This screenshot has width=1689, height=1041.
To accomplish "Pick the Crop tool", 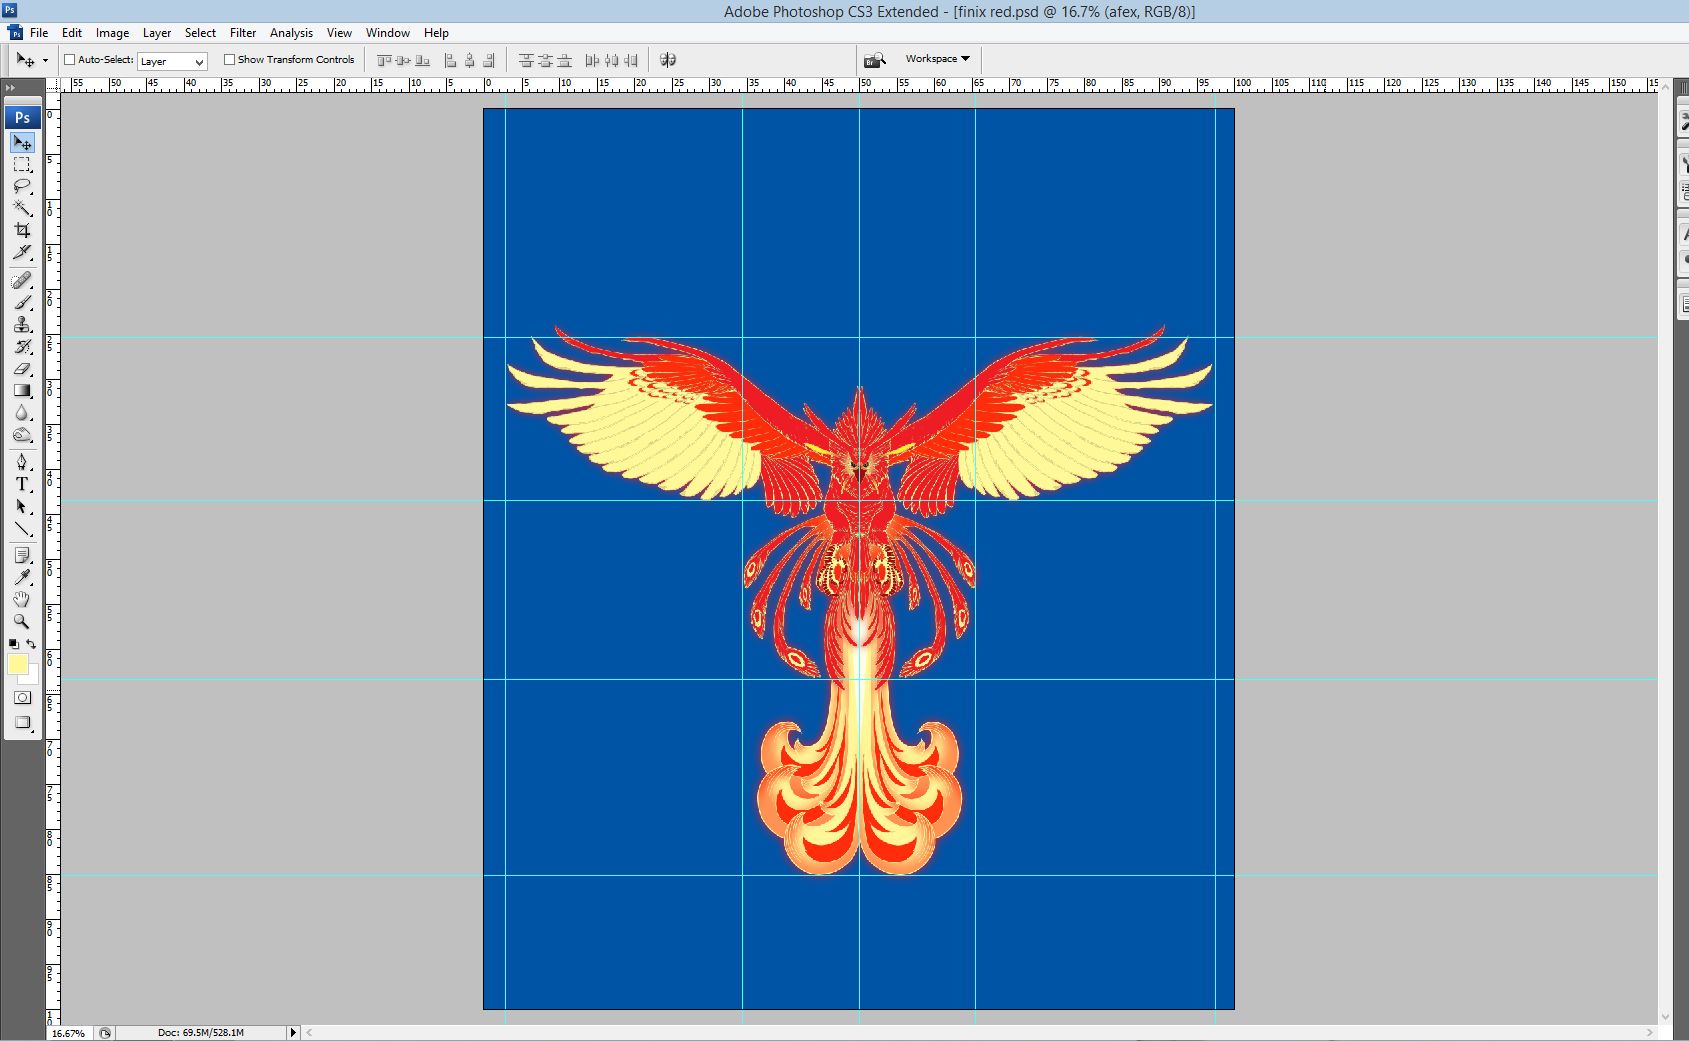I will [x=22, y=230].
